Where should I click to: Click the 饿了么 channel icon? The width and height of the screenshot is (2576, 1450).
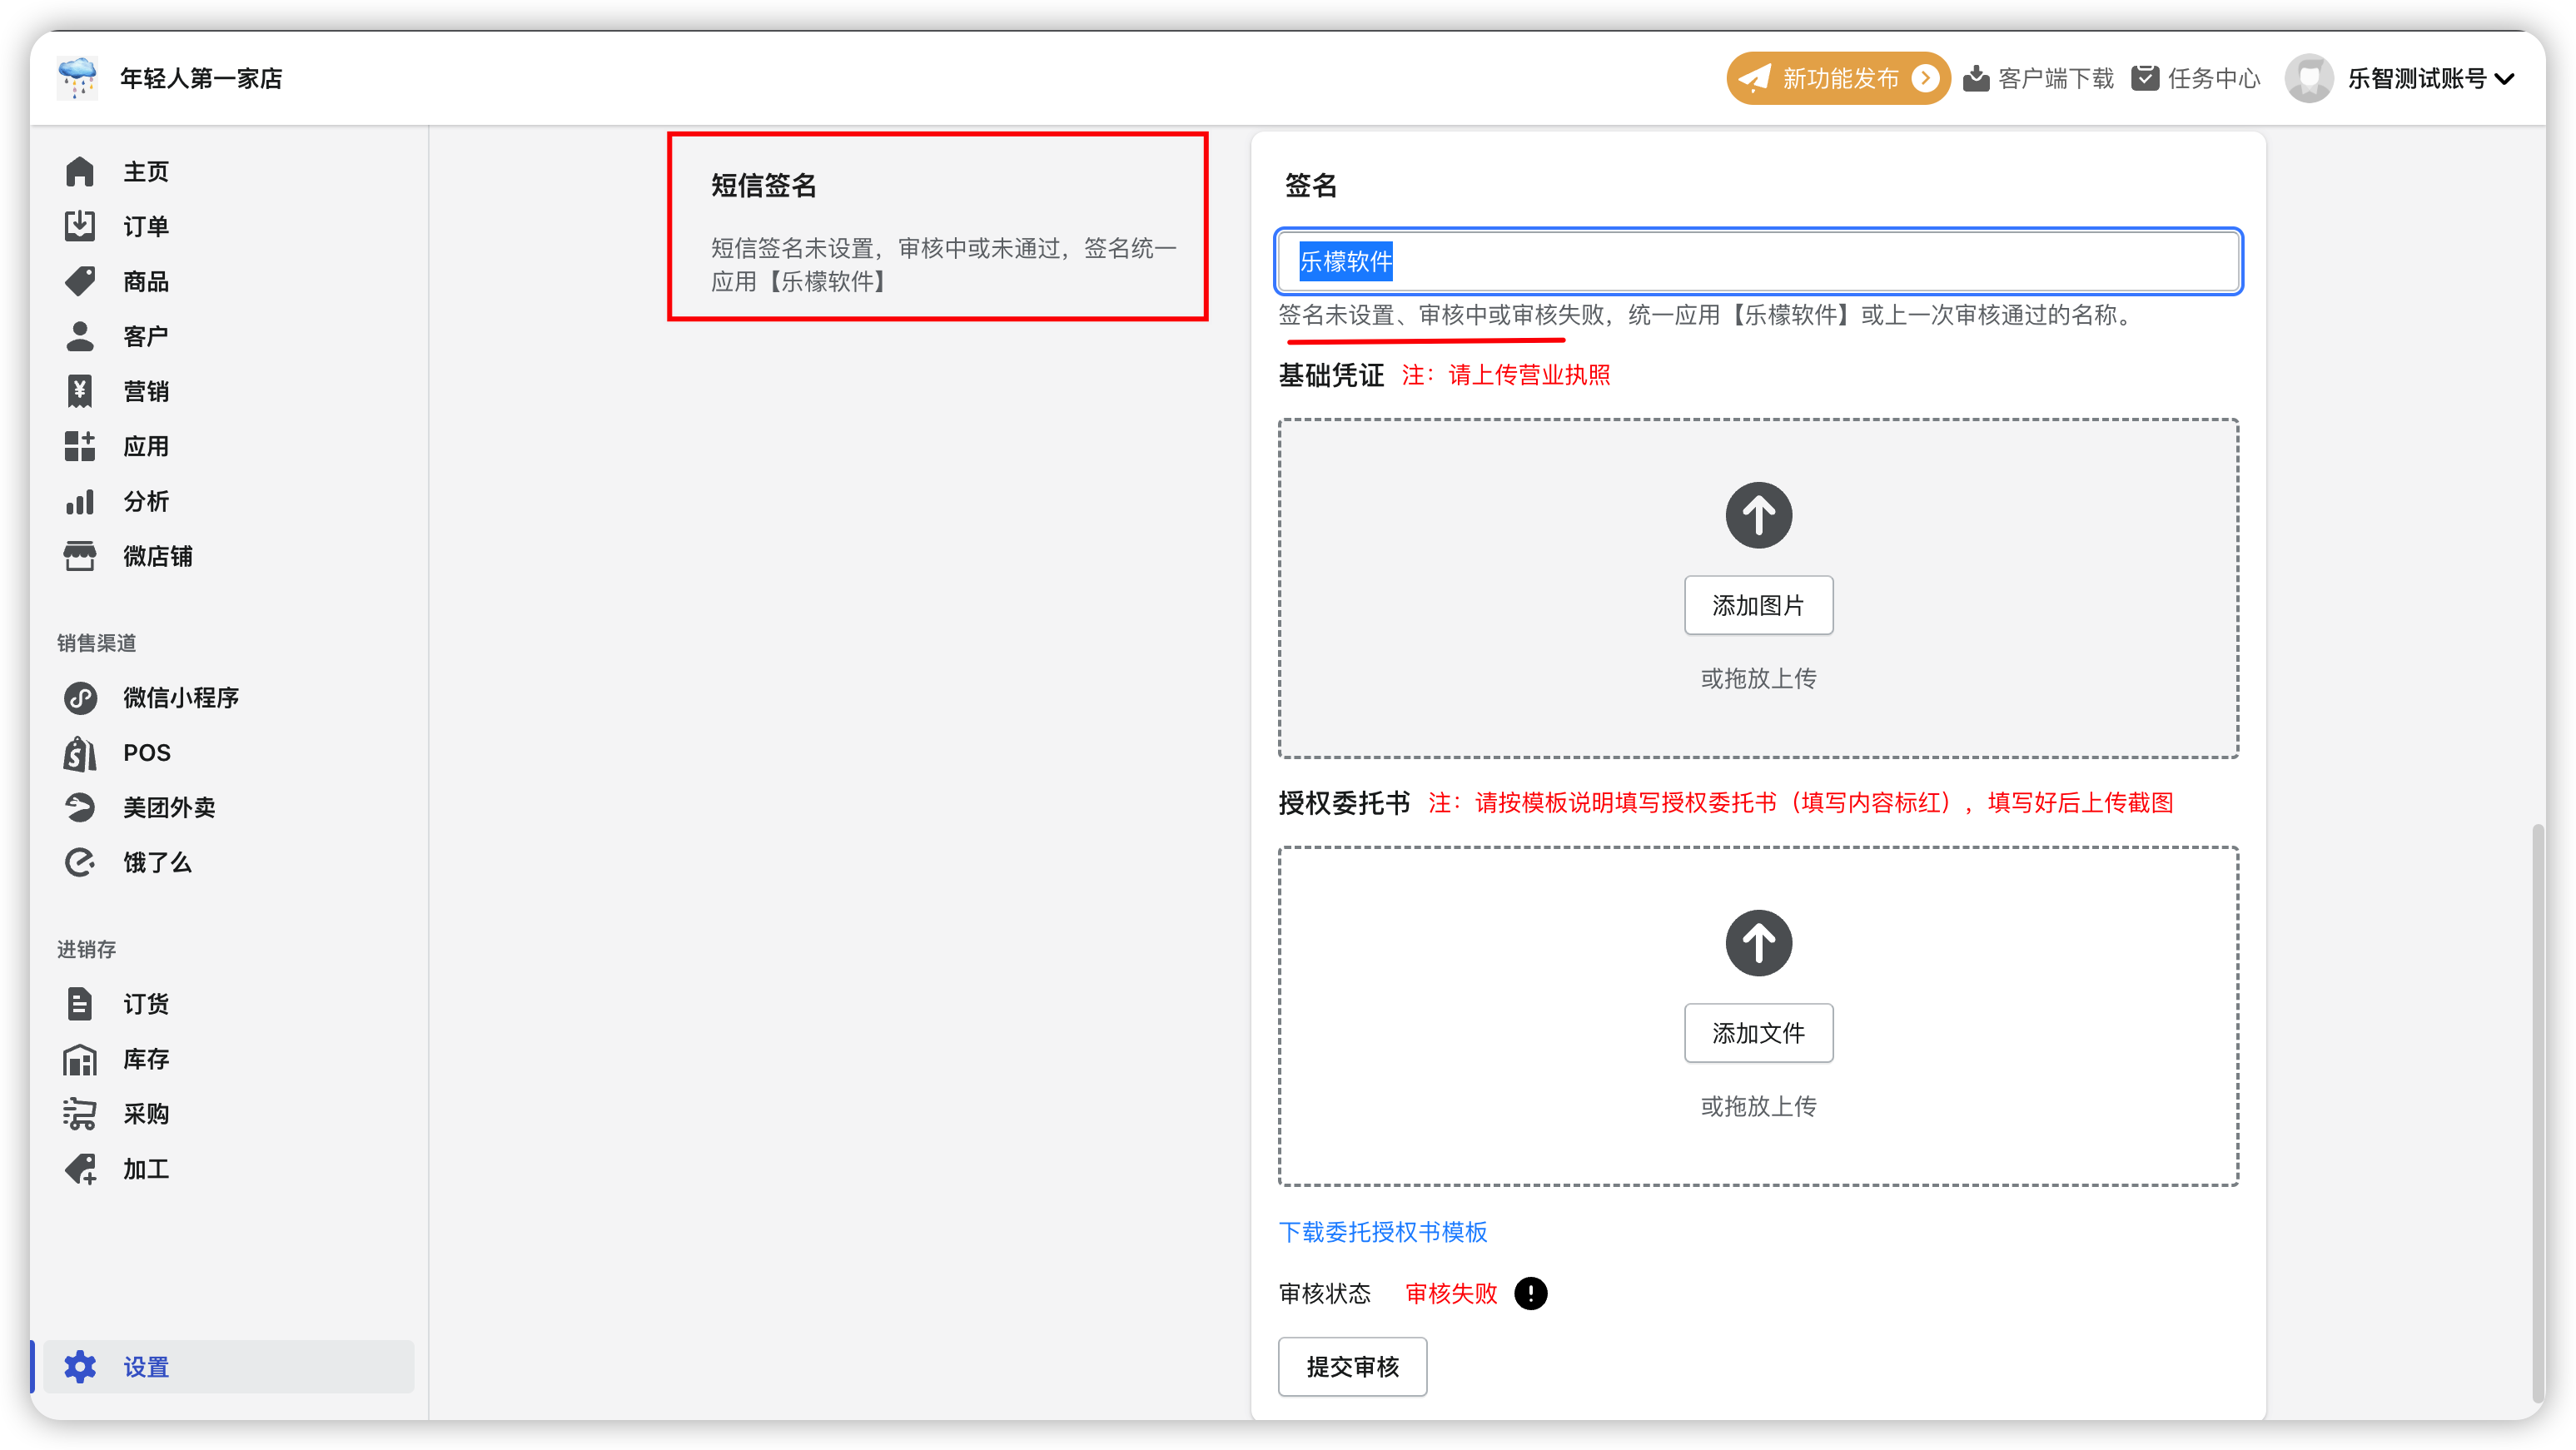click(x=80, y=862)
